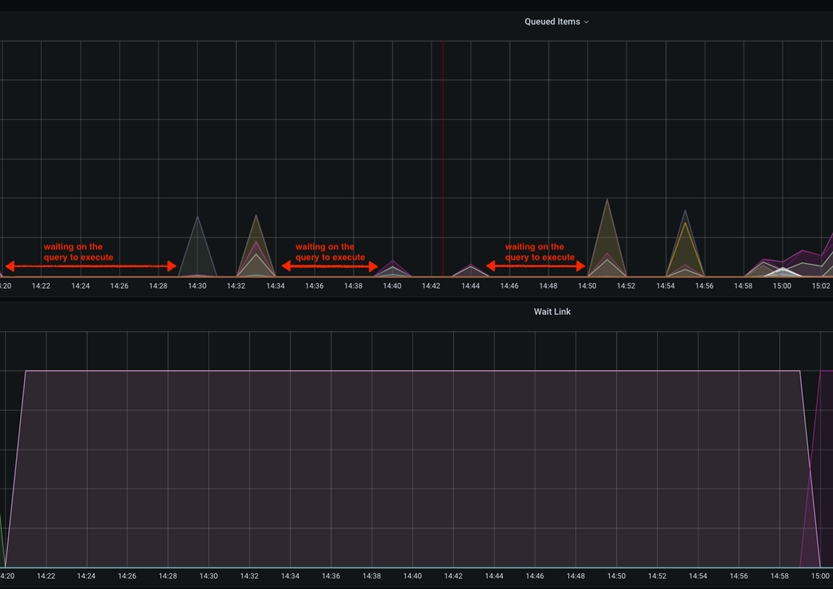The image size is (833, 589).
Task: Click the leftmost 'waiting on the query' annotation
Action: coord(78,252)
